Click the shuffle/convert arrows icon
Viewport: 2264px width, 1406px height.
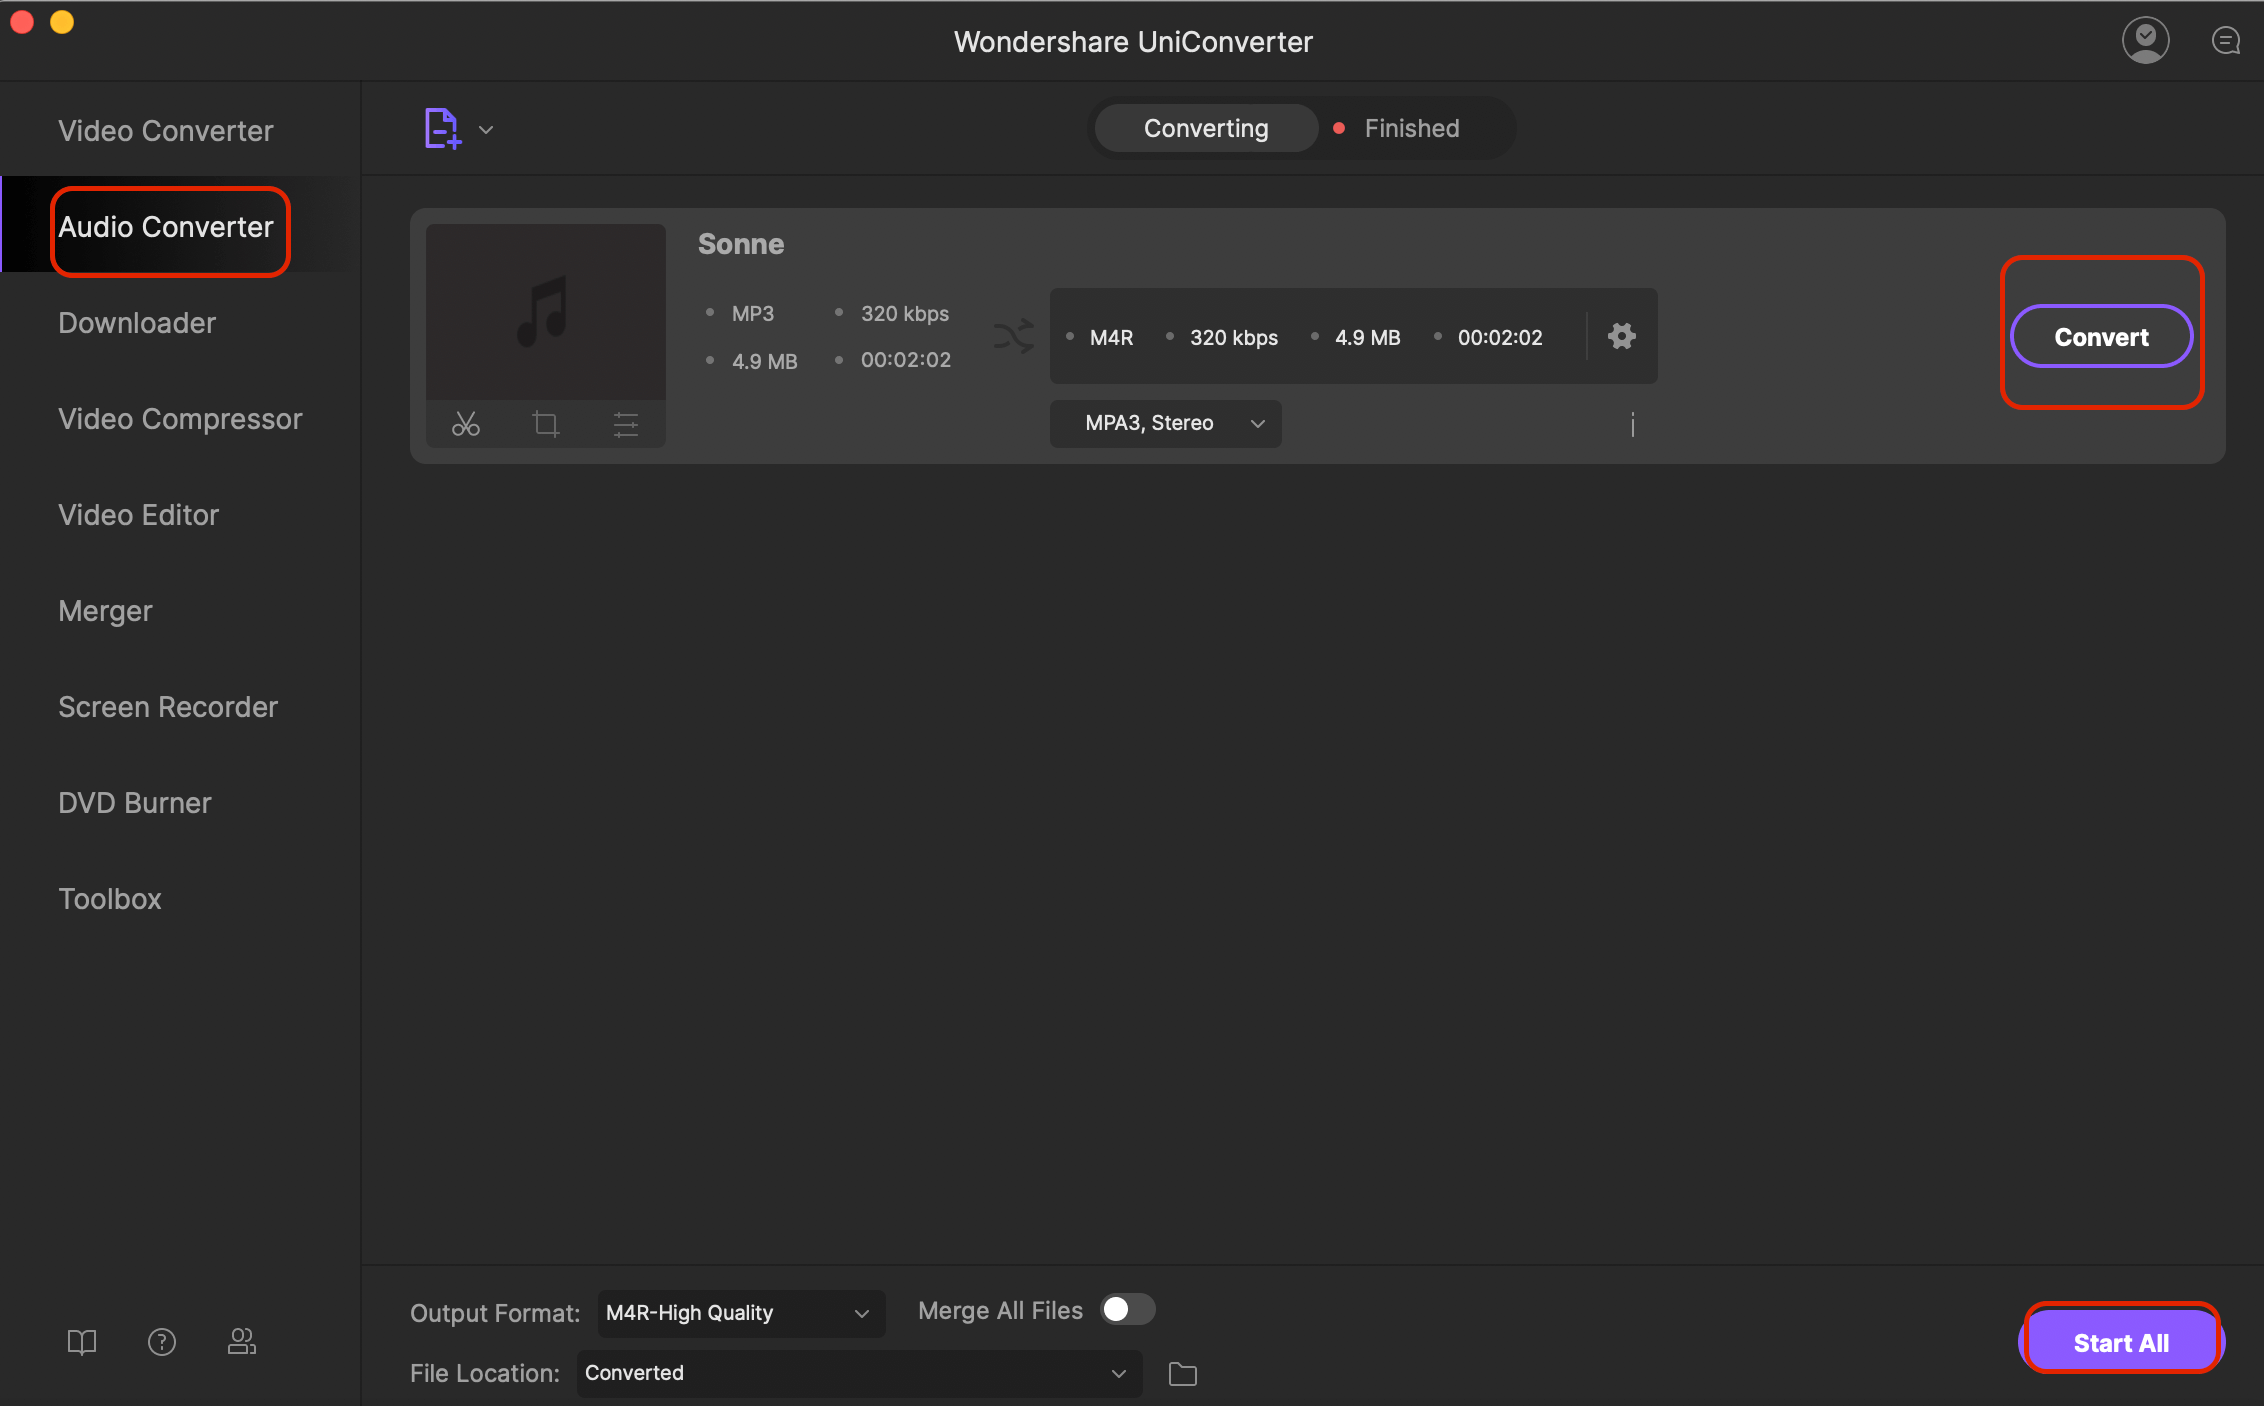click(1012, 335)
